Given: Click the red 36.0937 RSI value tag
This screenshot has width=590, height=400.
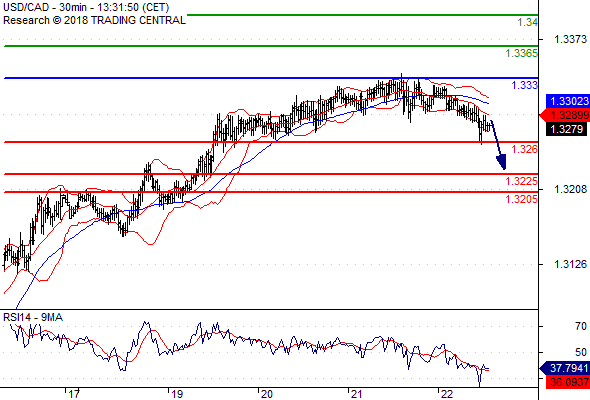Looking at the screenshot, I should 567,382.
